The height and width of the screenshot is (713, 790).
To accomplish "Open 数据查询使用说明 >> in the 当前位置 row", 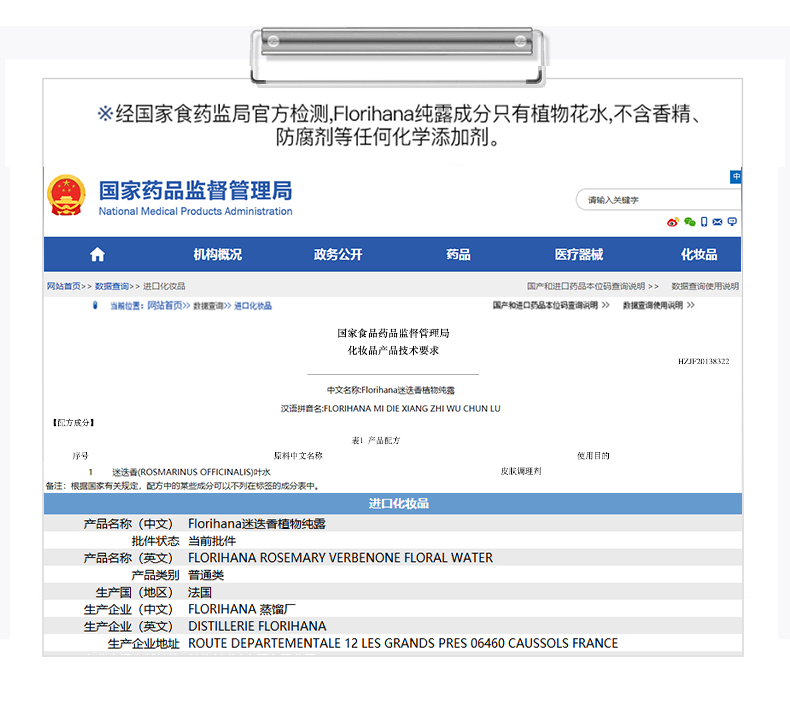I will 659,305.
